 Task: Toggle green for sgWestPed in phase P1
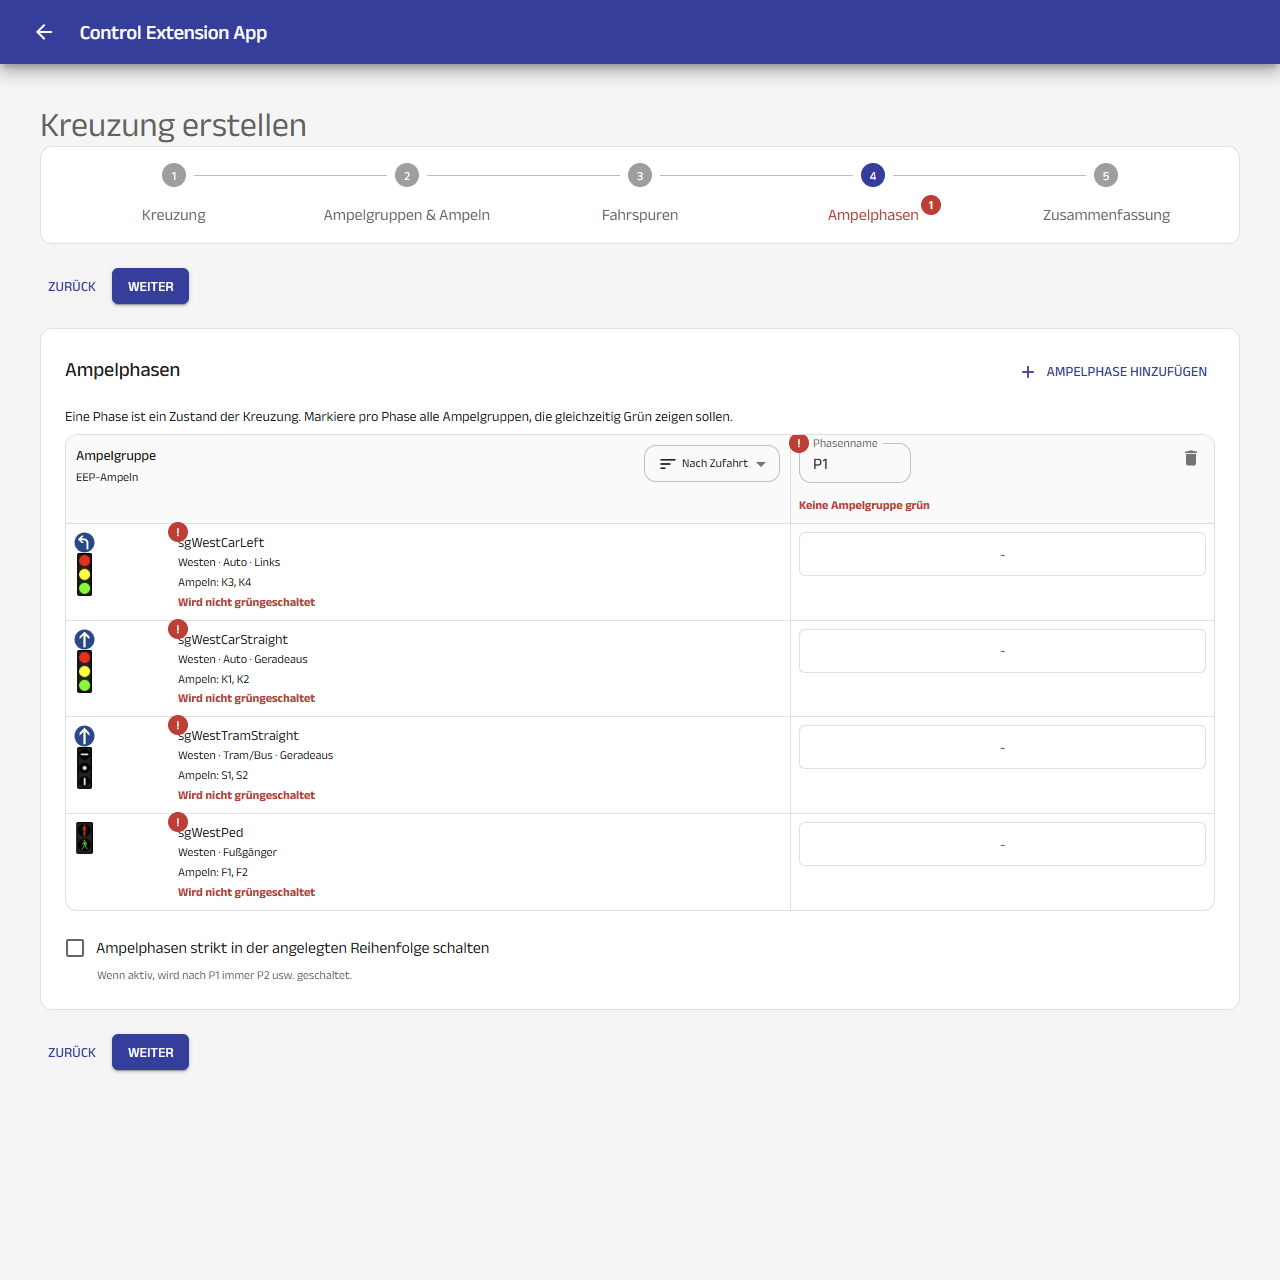click(1002, 844)
